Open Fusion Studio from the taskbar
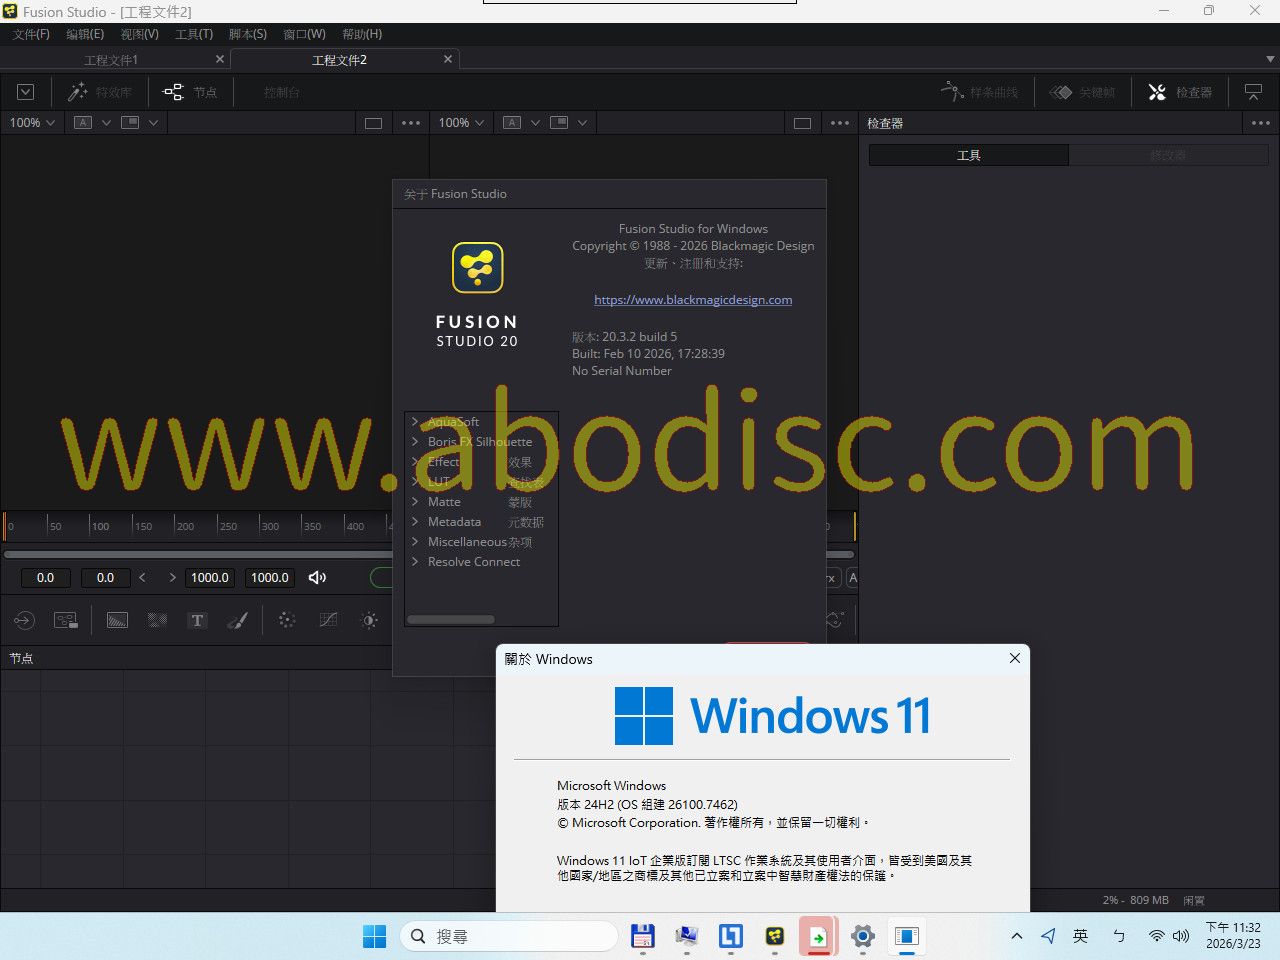The width and height of the screenshot is (1280, 960). (774, 937)
